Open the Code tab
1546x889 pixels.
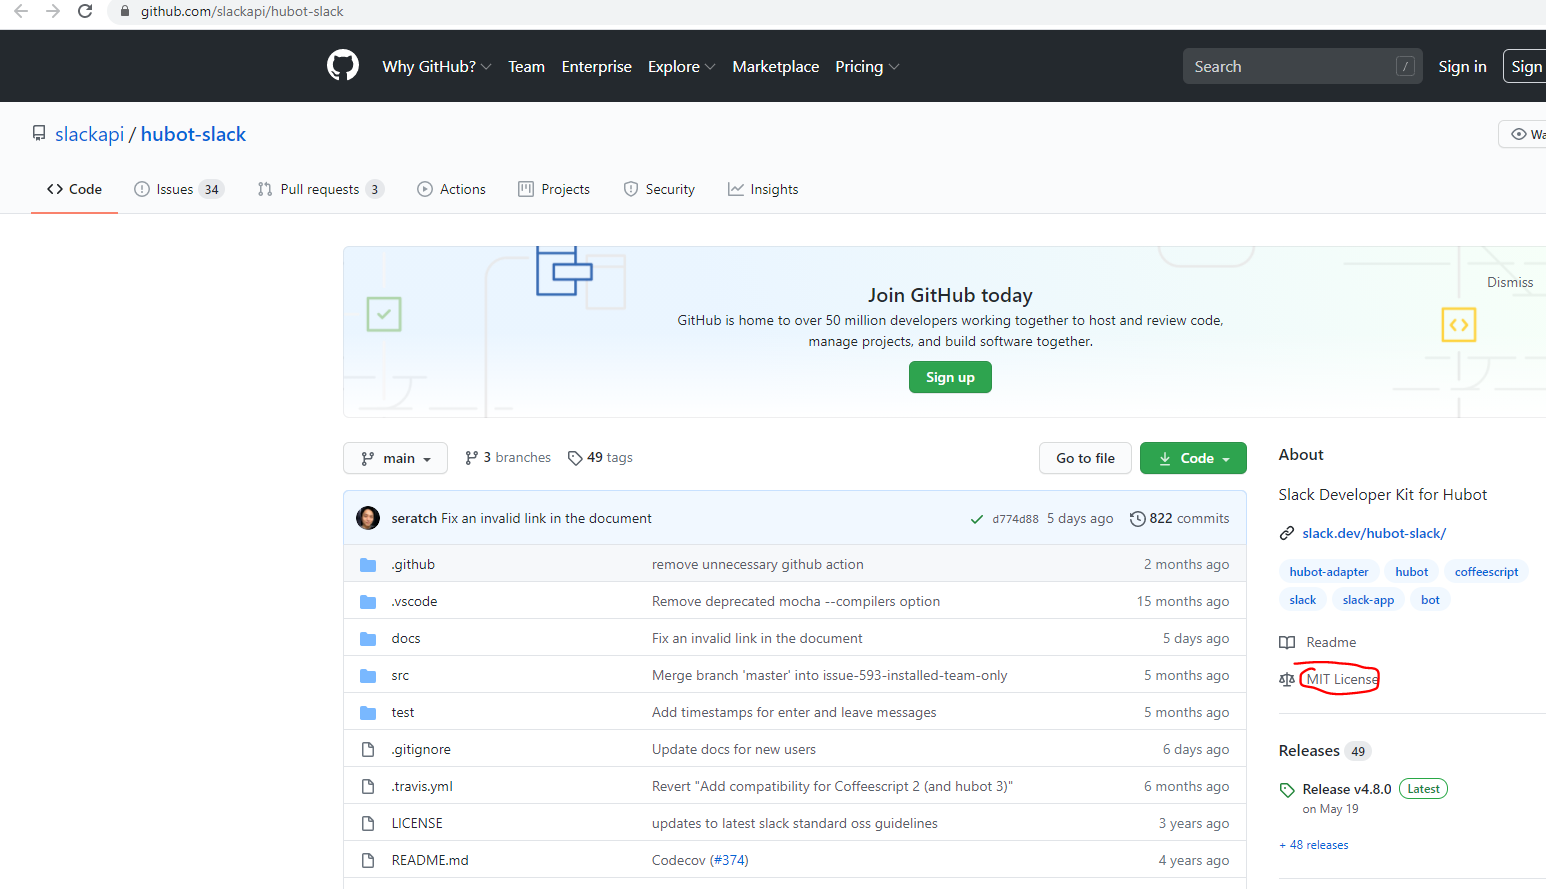click(74, 189)
